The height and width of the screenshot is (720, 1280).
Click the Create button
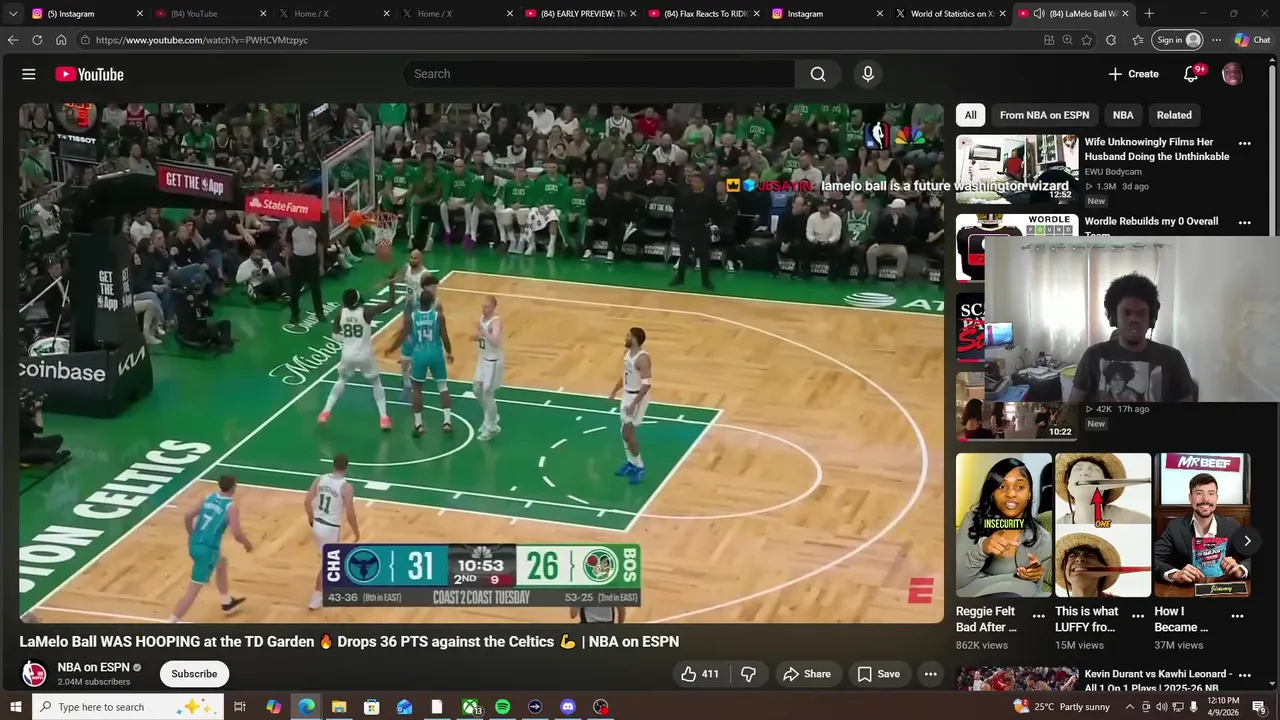click(x=1133, y=74)
